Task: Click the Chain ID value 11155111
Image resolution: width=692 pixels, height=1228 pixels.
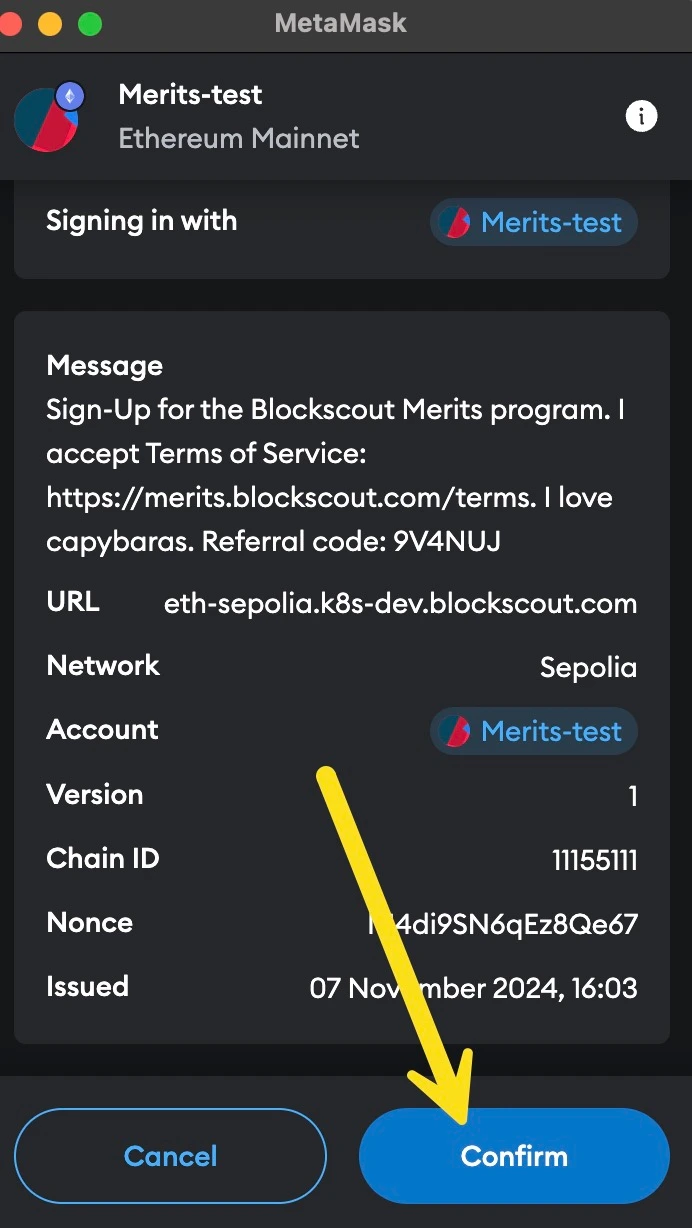Action: coord(594,860)
